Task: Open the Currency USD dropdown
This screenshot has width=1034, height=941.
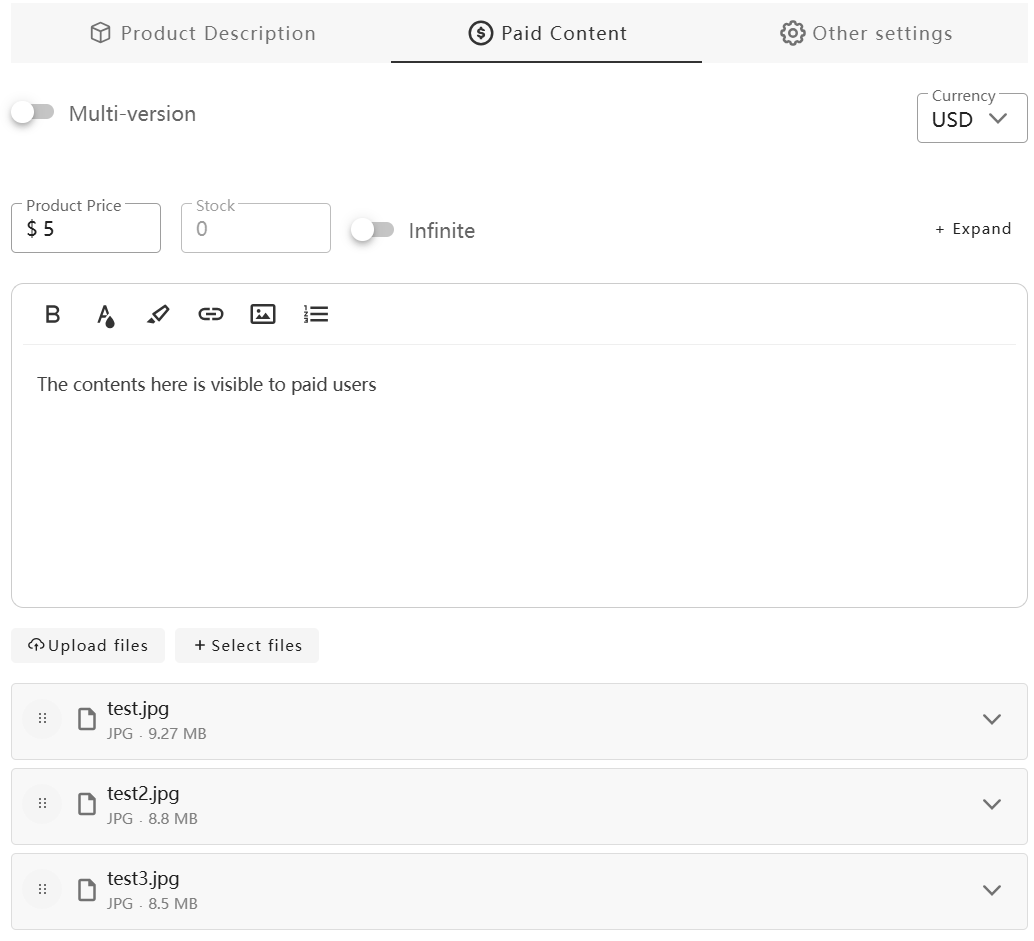Action: tap(971, 119)
